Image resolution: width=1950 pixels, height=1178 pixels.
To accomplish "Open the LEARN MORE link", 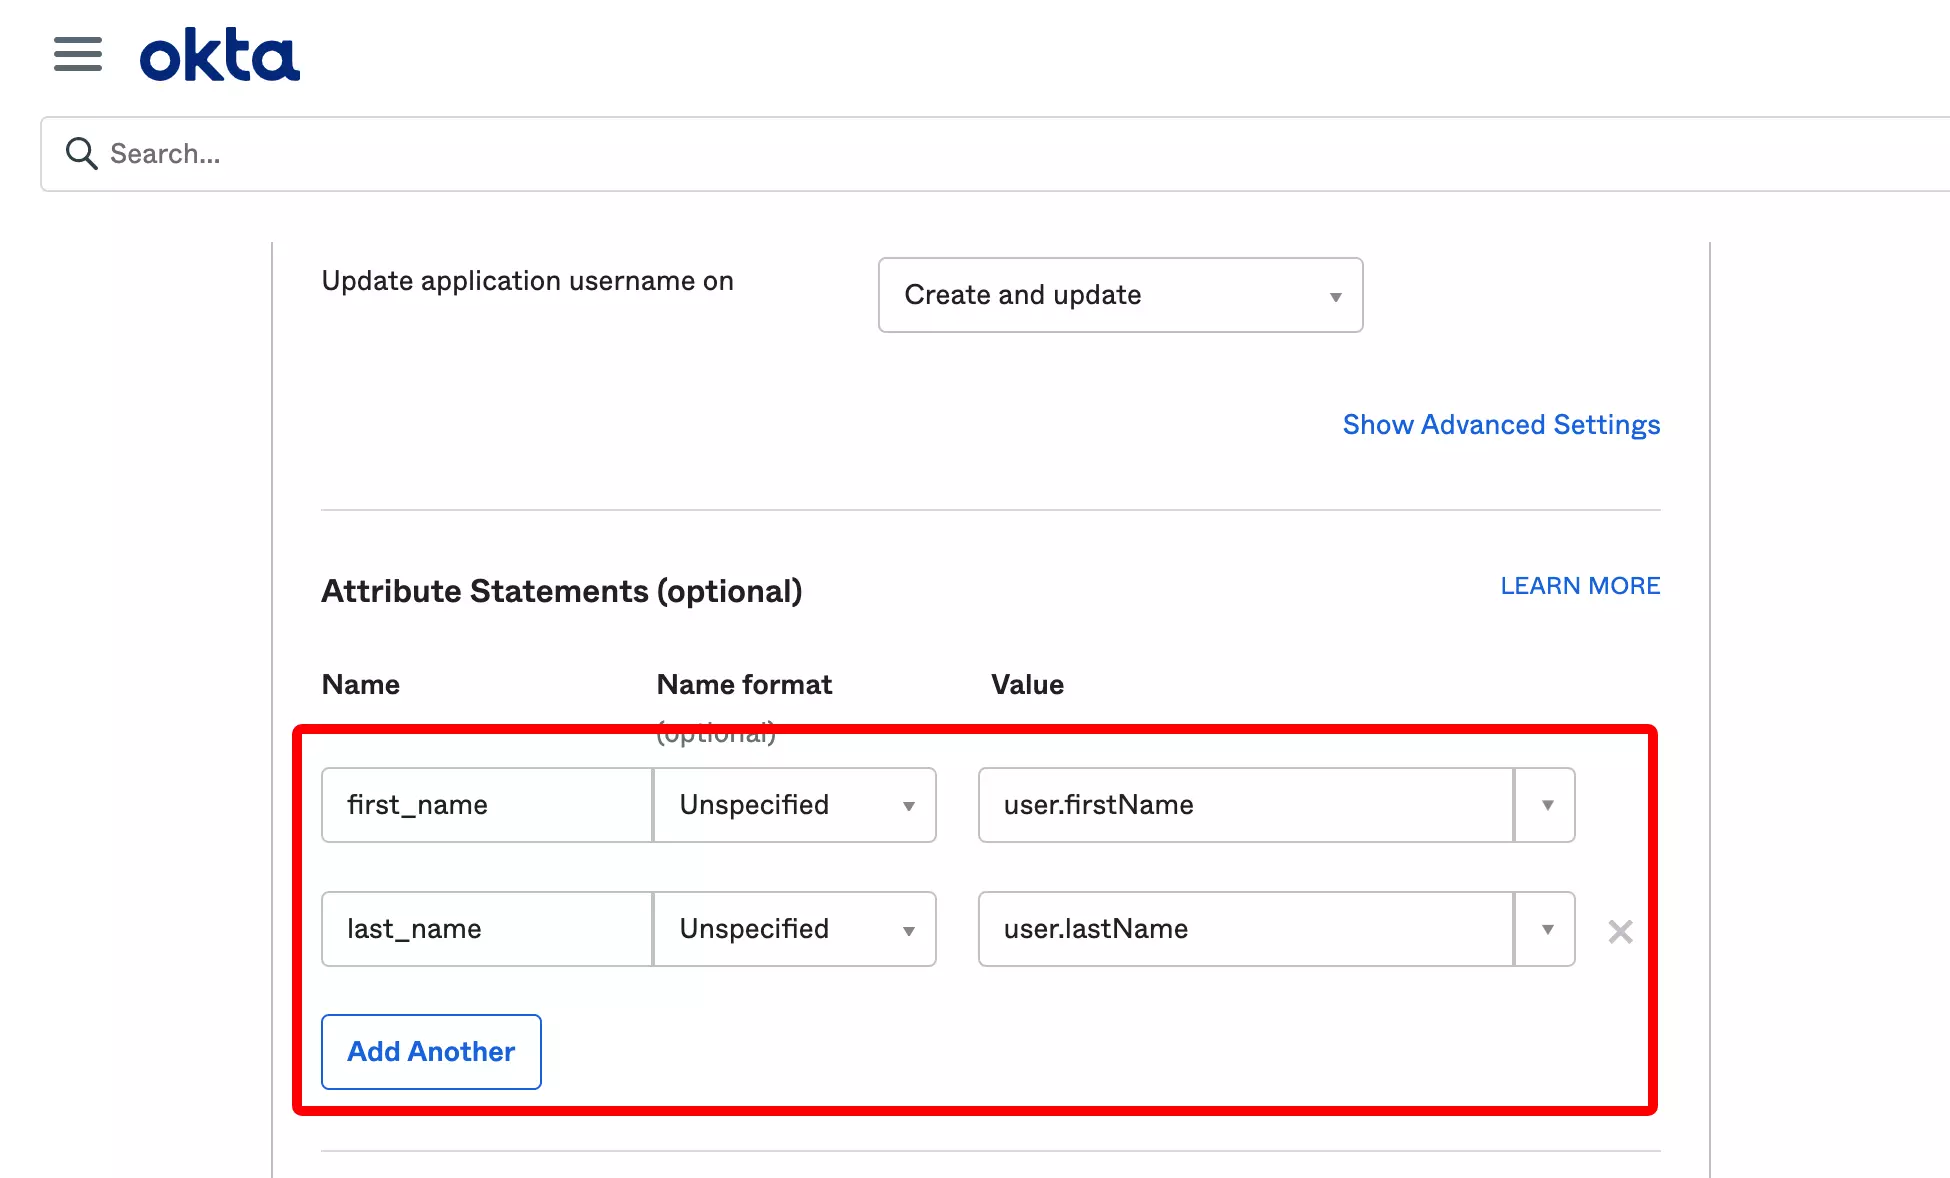I will (1580, 586).
